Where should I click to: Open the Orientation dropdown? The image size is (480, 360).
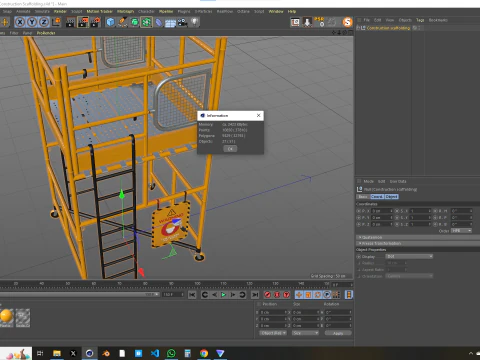pos(409,276)
